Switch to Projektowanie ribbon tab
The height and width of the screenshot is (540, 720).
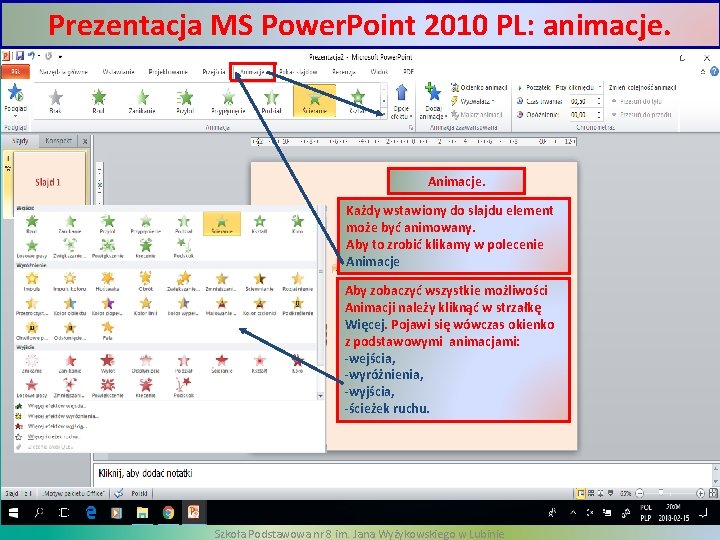pos(168,72)
